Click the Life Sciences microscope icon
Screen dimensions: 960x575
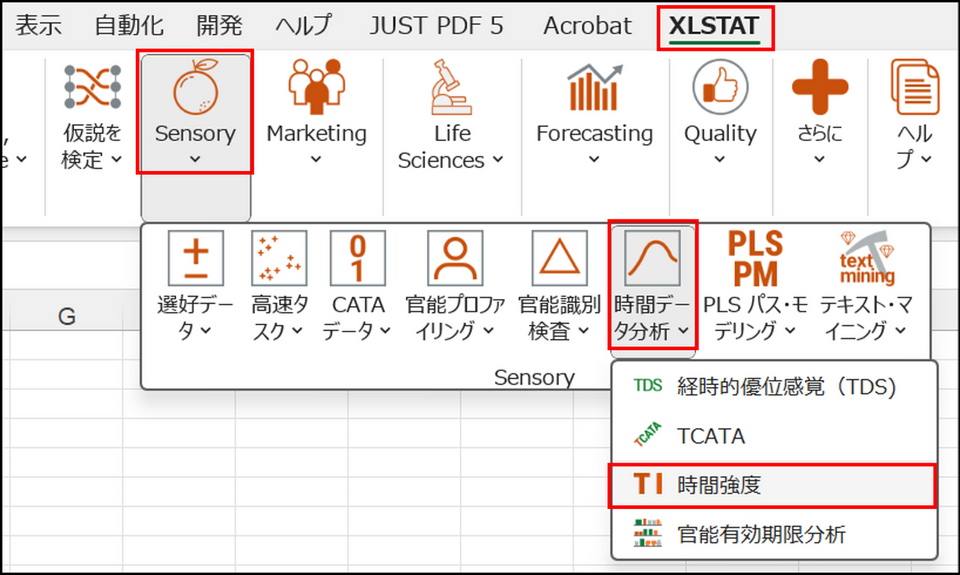click(452, 87)
